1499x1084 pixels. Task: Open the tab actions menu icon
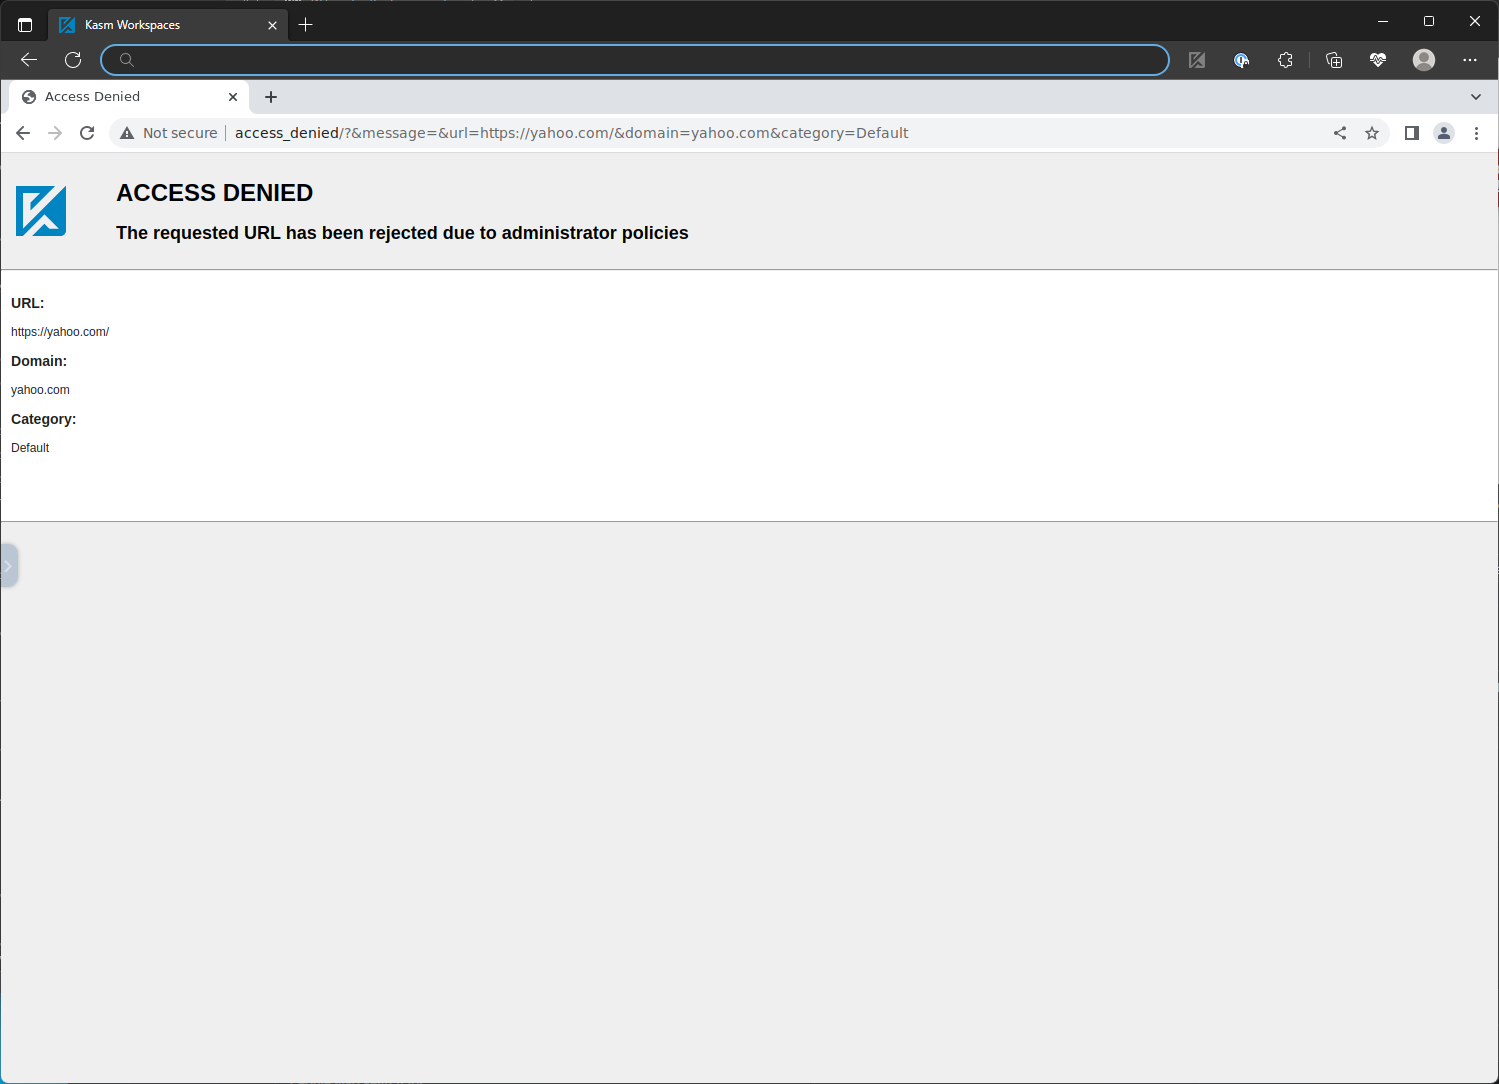25,24
